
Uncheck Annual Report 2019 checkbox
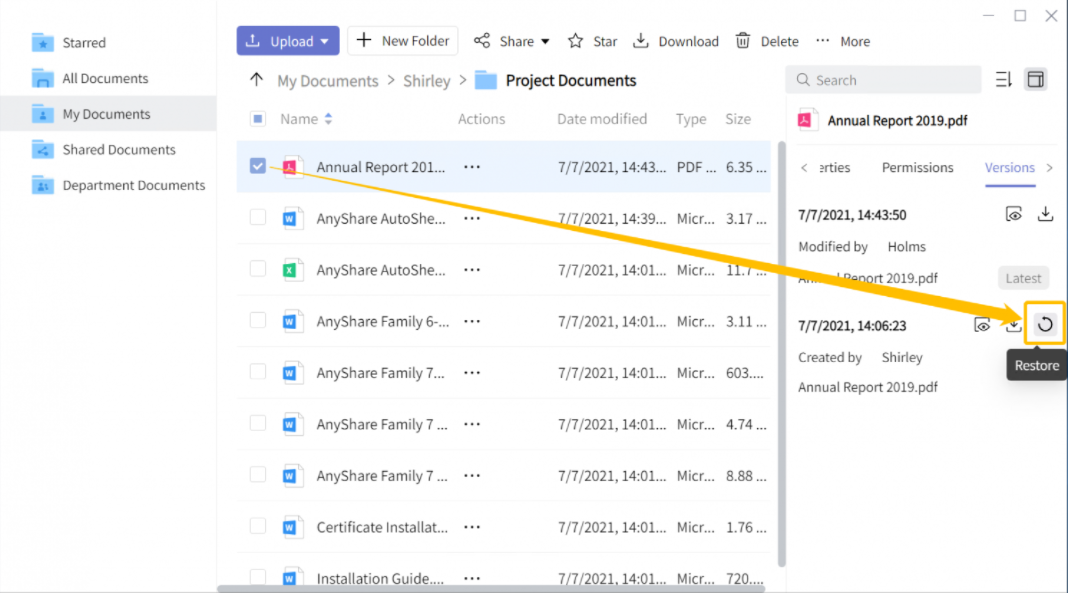click(257, 166)
